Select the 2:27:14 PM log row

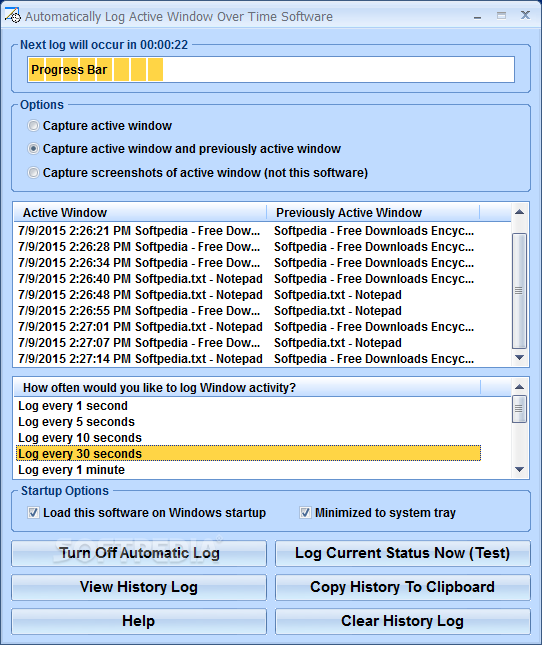pyautogui.click(x=247, y=359)
